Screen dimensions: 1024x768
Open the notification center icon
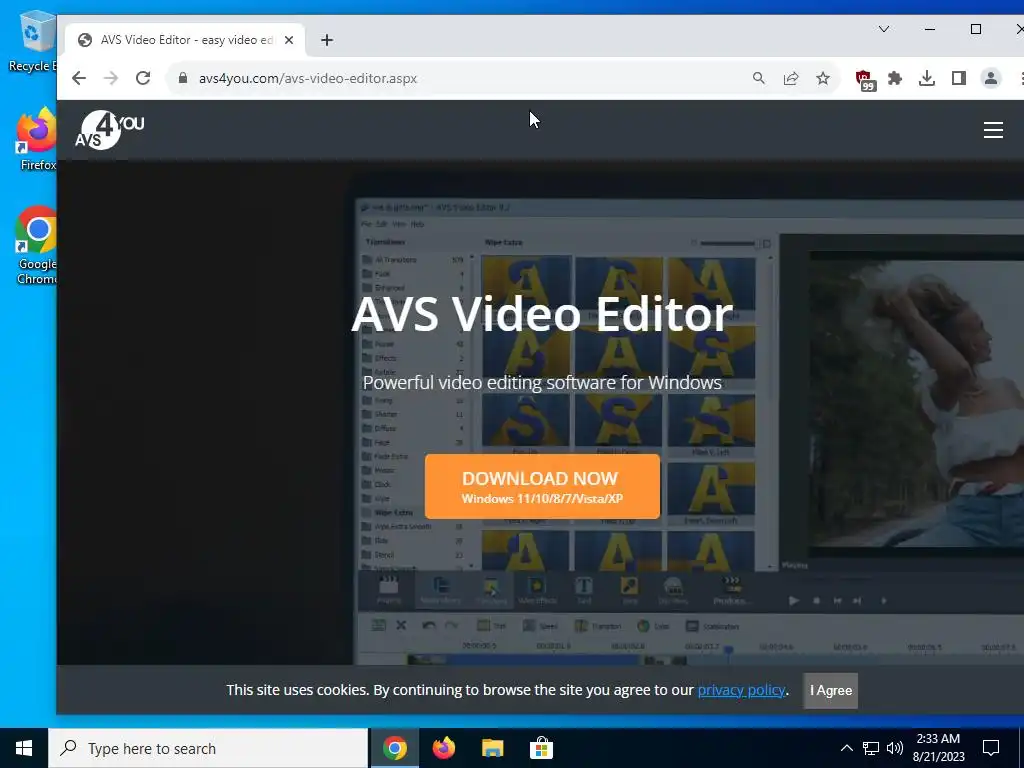(991, 748)
